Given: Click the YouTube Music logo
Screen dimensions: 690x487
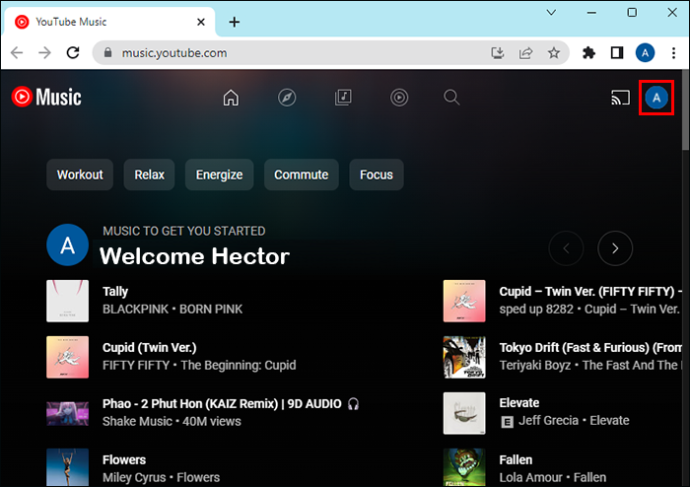Looking at the screenshot, I should (x=46, y=97).
